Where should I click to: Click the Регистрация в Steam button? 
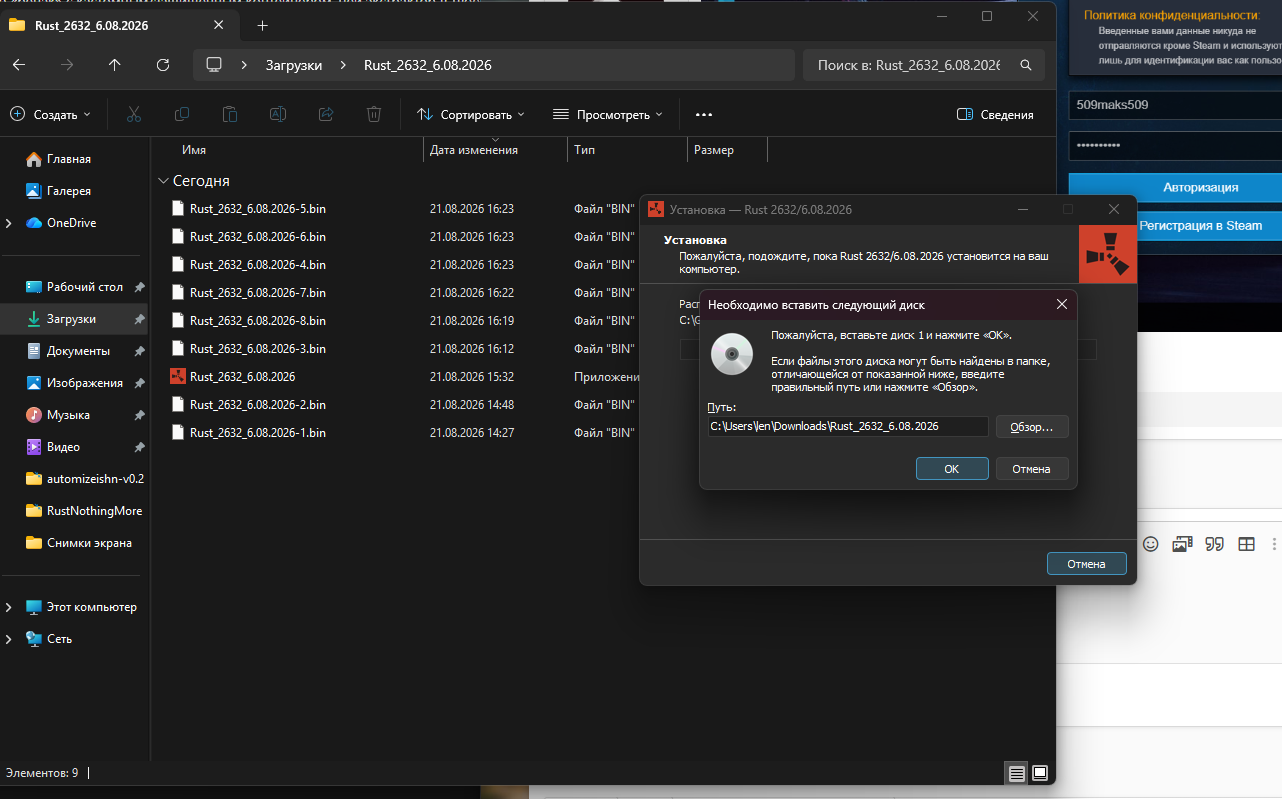tap(1175, 226)
